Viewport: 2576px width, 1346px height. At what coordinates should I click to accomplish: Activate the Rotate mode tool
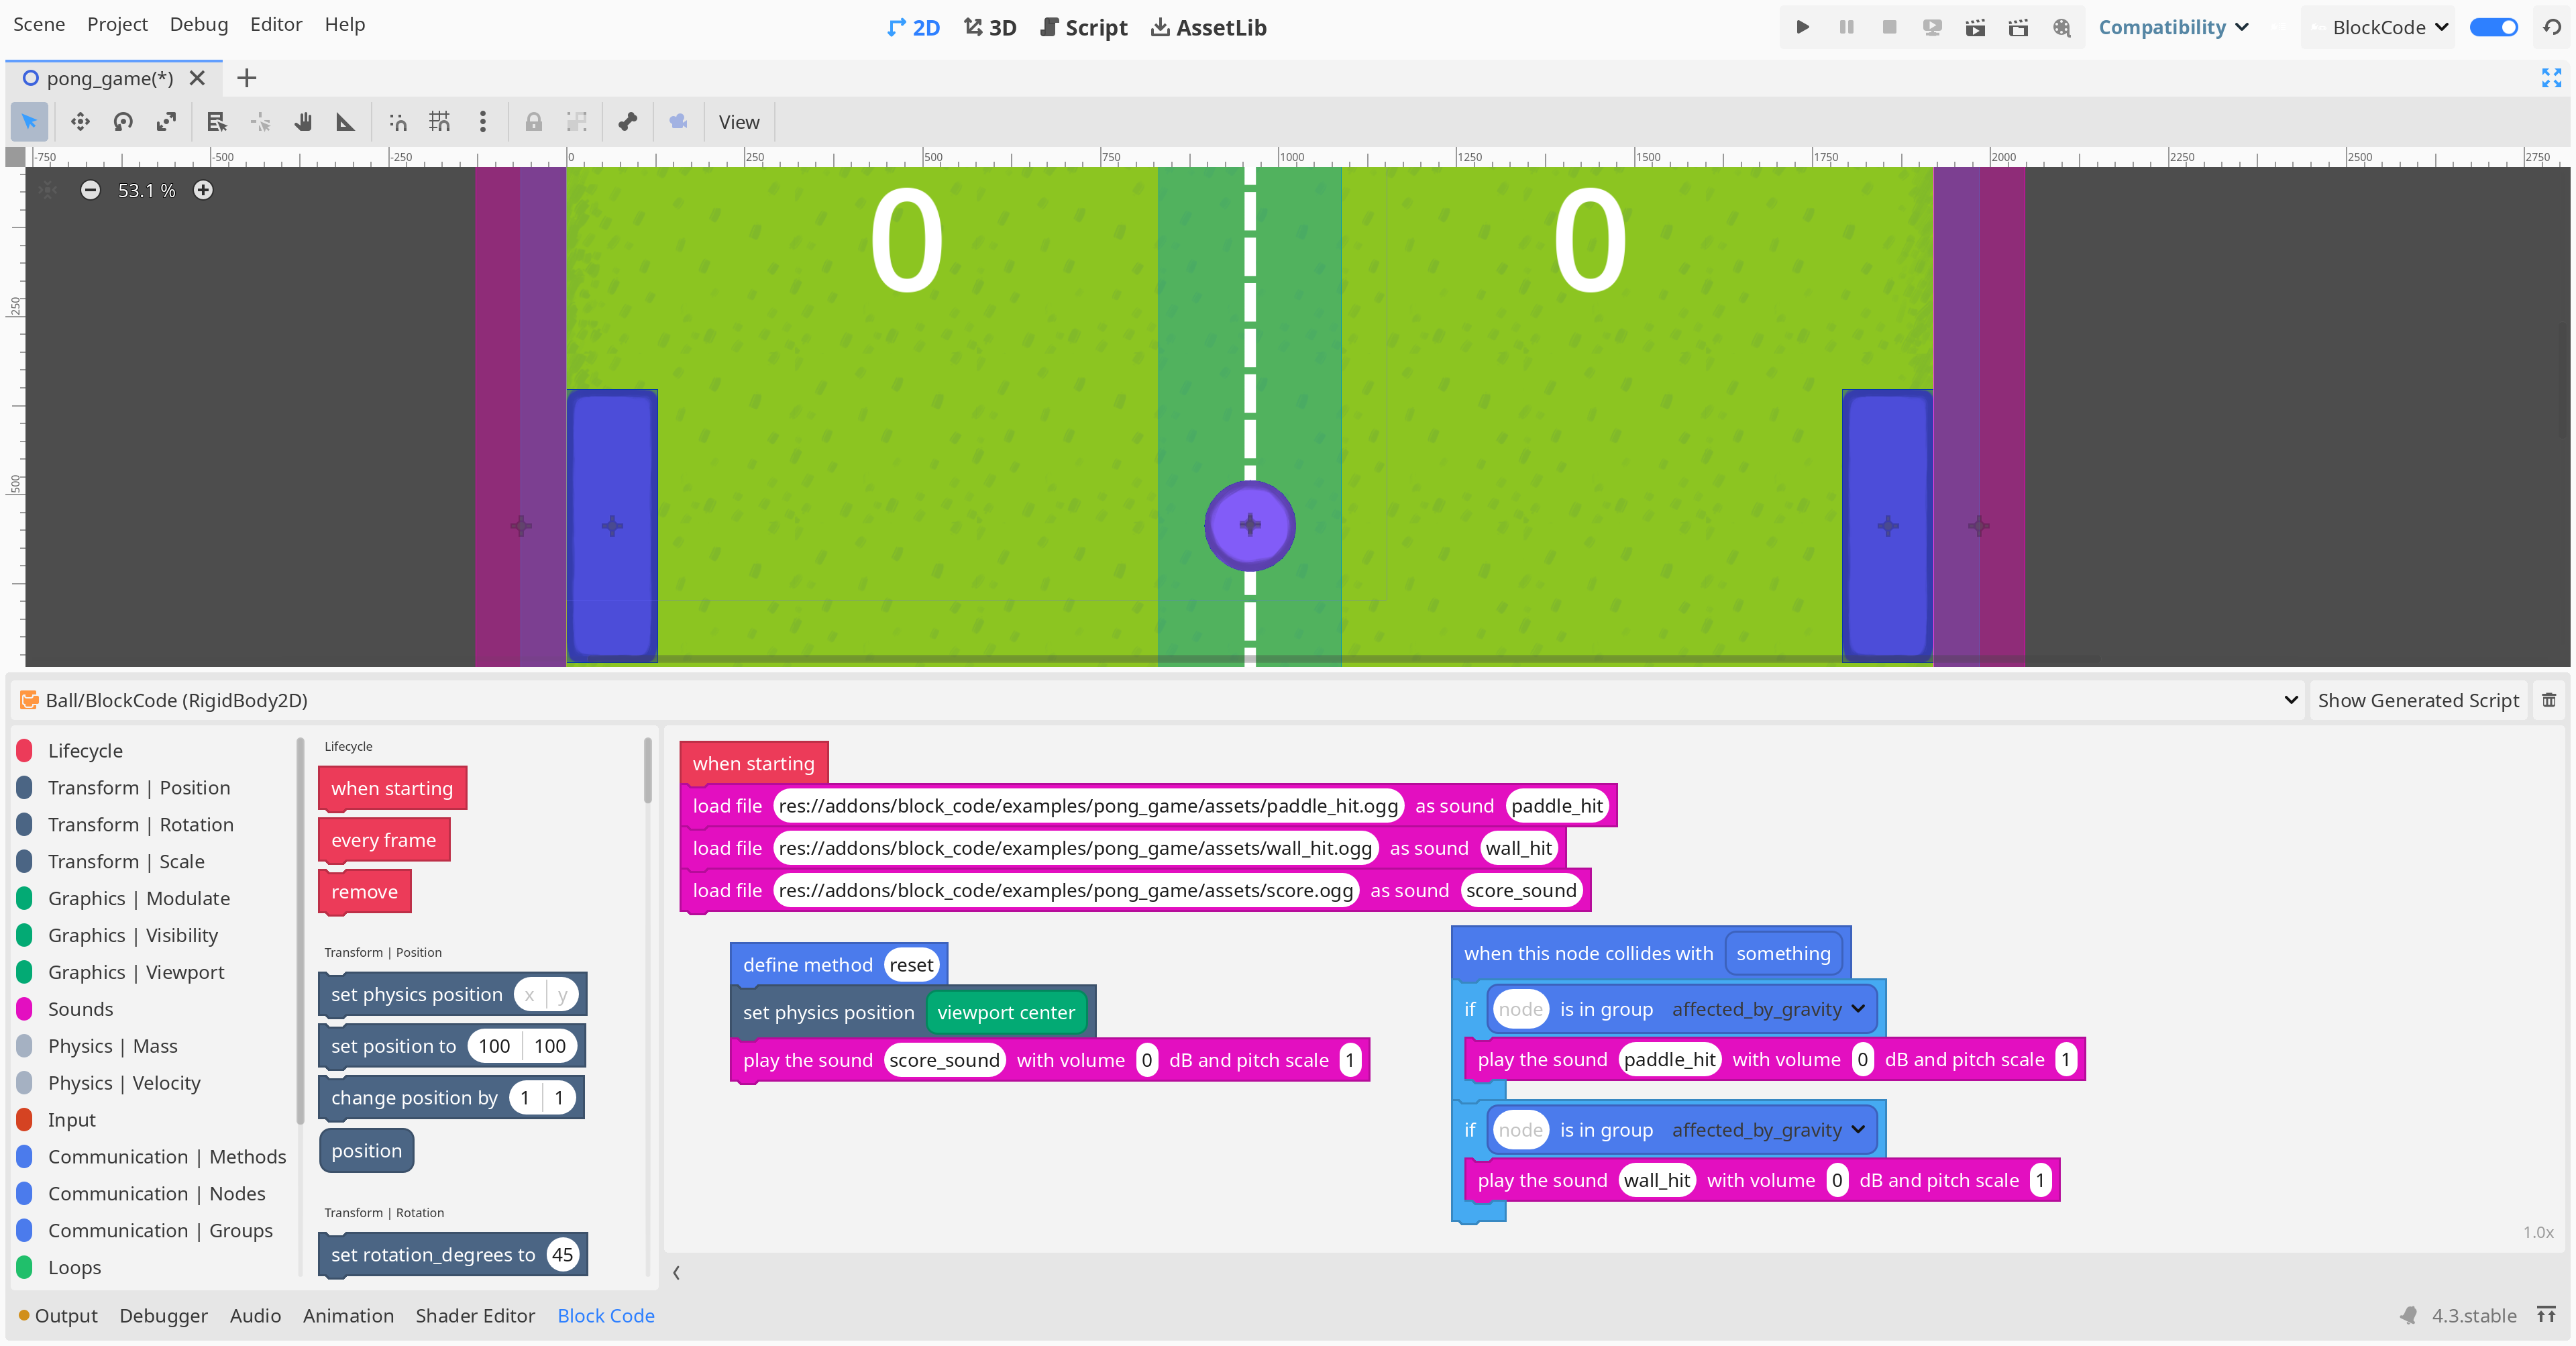[123, 122]
